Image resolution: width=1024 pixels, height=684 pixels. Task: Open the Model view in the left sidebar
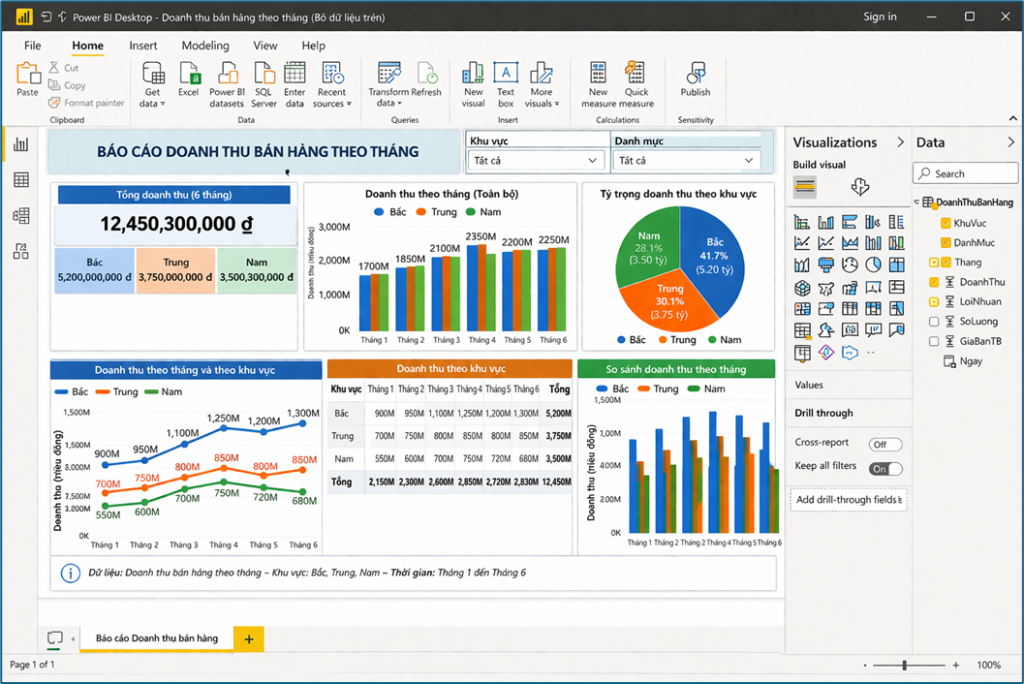(21, 216)
